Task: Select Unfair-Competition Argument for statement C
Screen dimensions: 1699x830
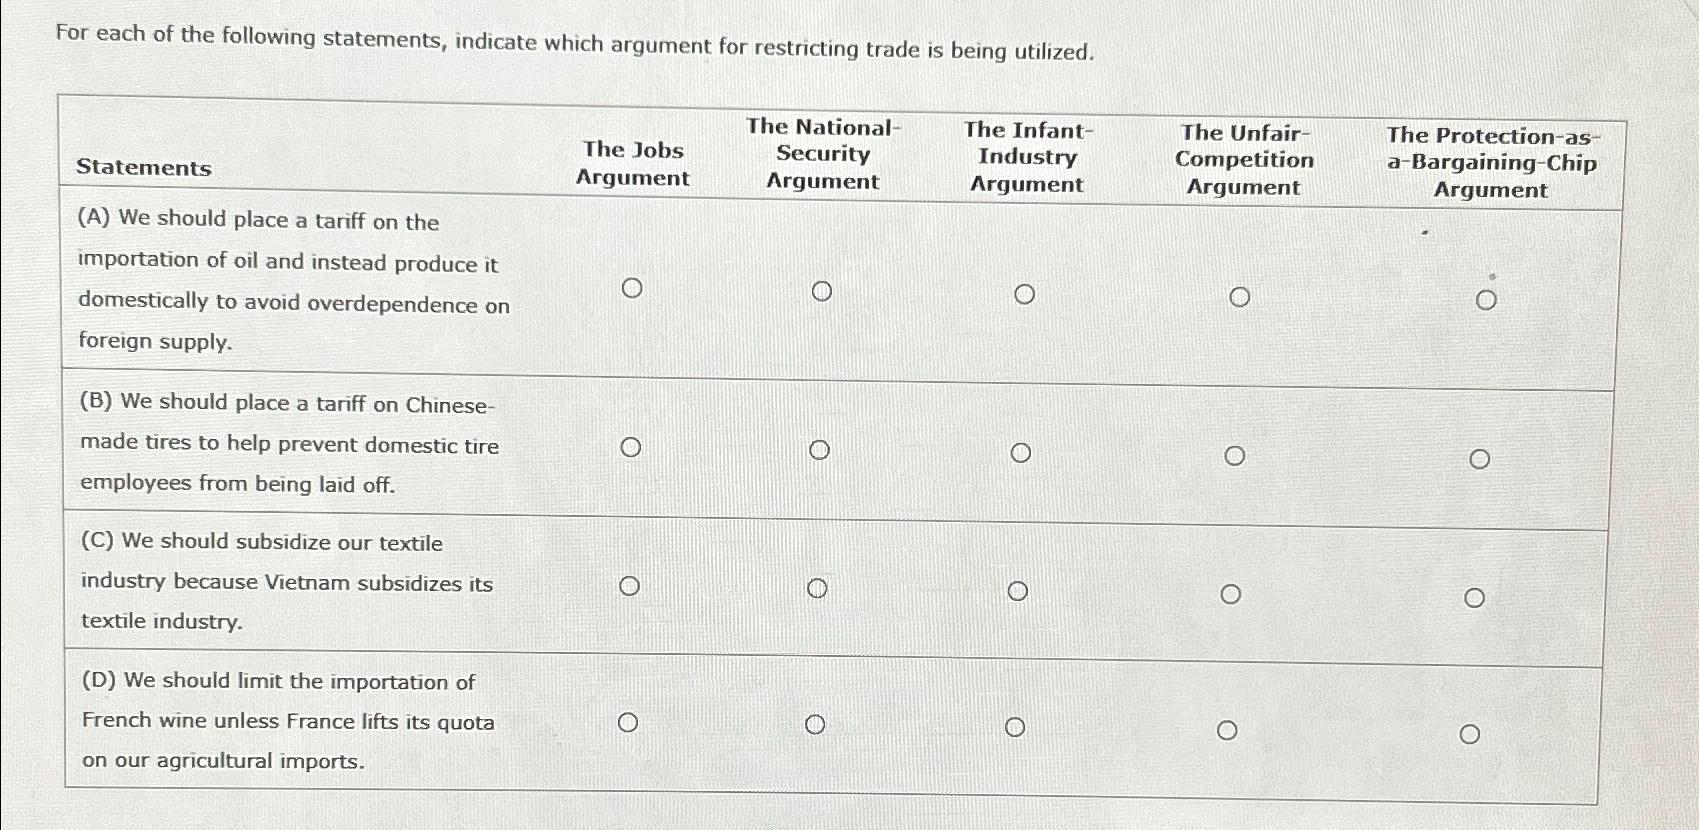Action: tap(1230, 593)
